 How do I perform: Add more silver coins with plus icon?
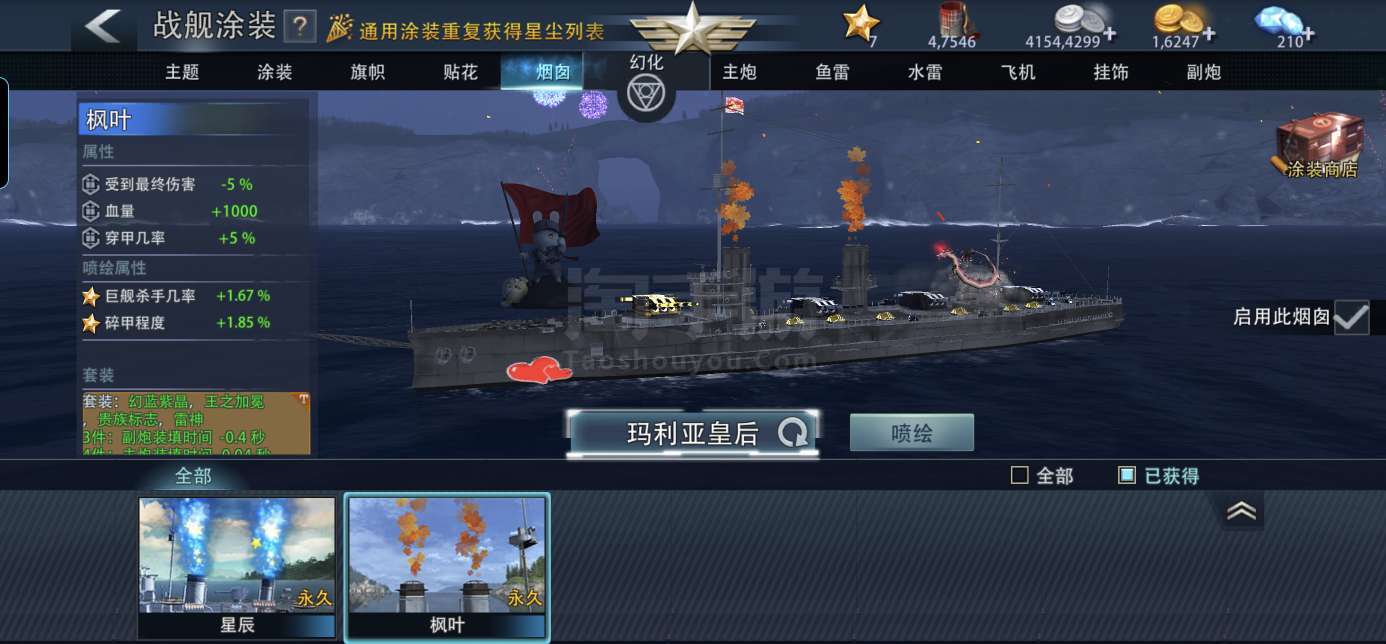(1109, 35)
